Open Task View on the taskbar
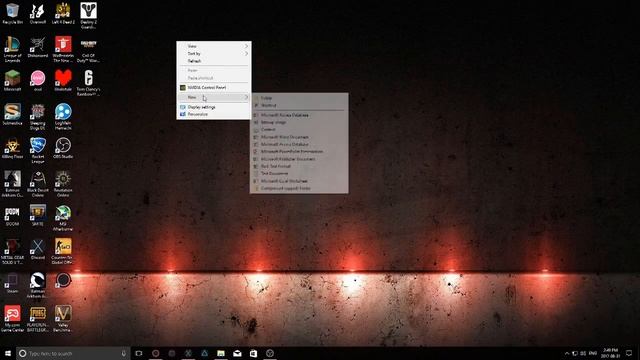 tap(139, 353)
